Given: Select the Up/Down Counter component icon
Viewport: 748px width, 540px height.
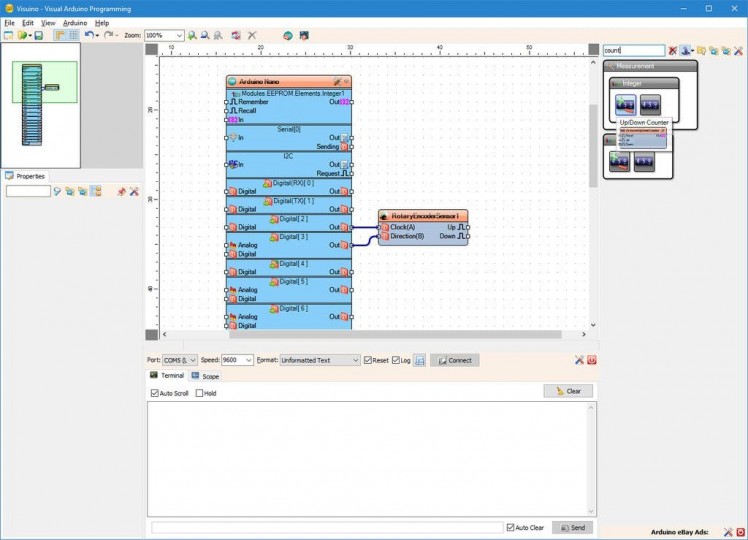Looking at the screenshot, I should click(x=625, y=103).
